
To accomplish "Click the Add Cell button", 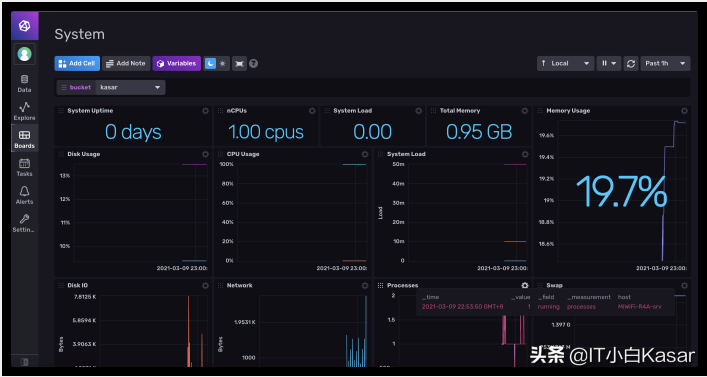I will click(77, 64).
